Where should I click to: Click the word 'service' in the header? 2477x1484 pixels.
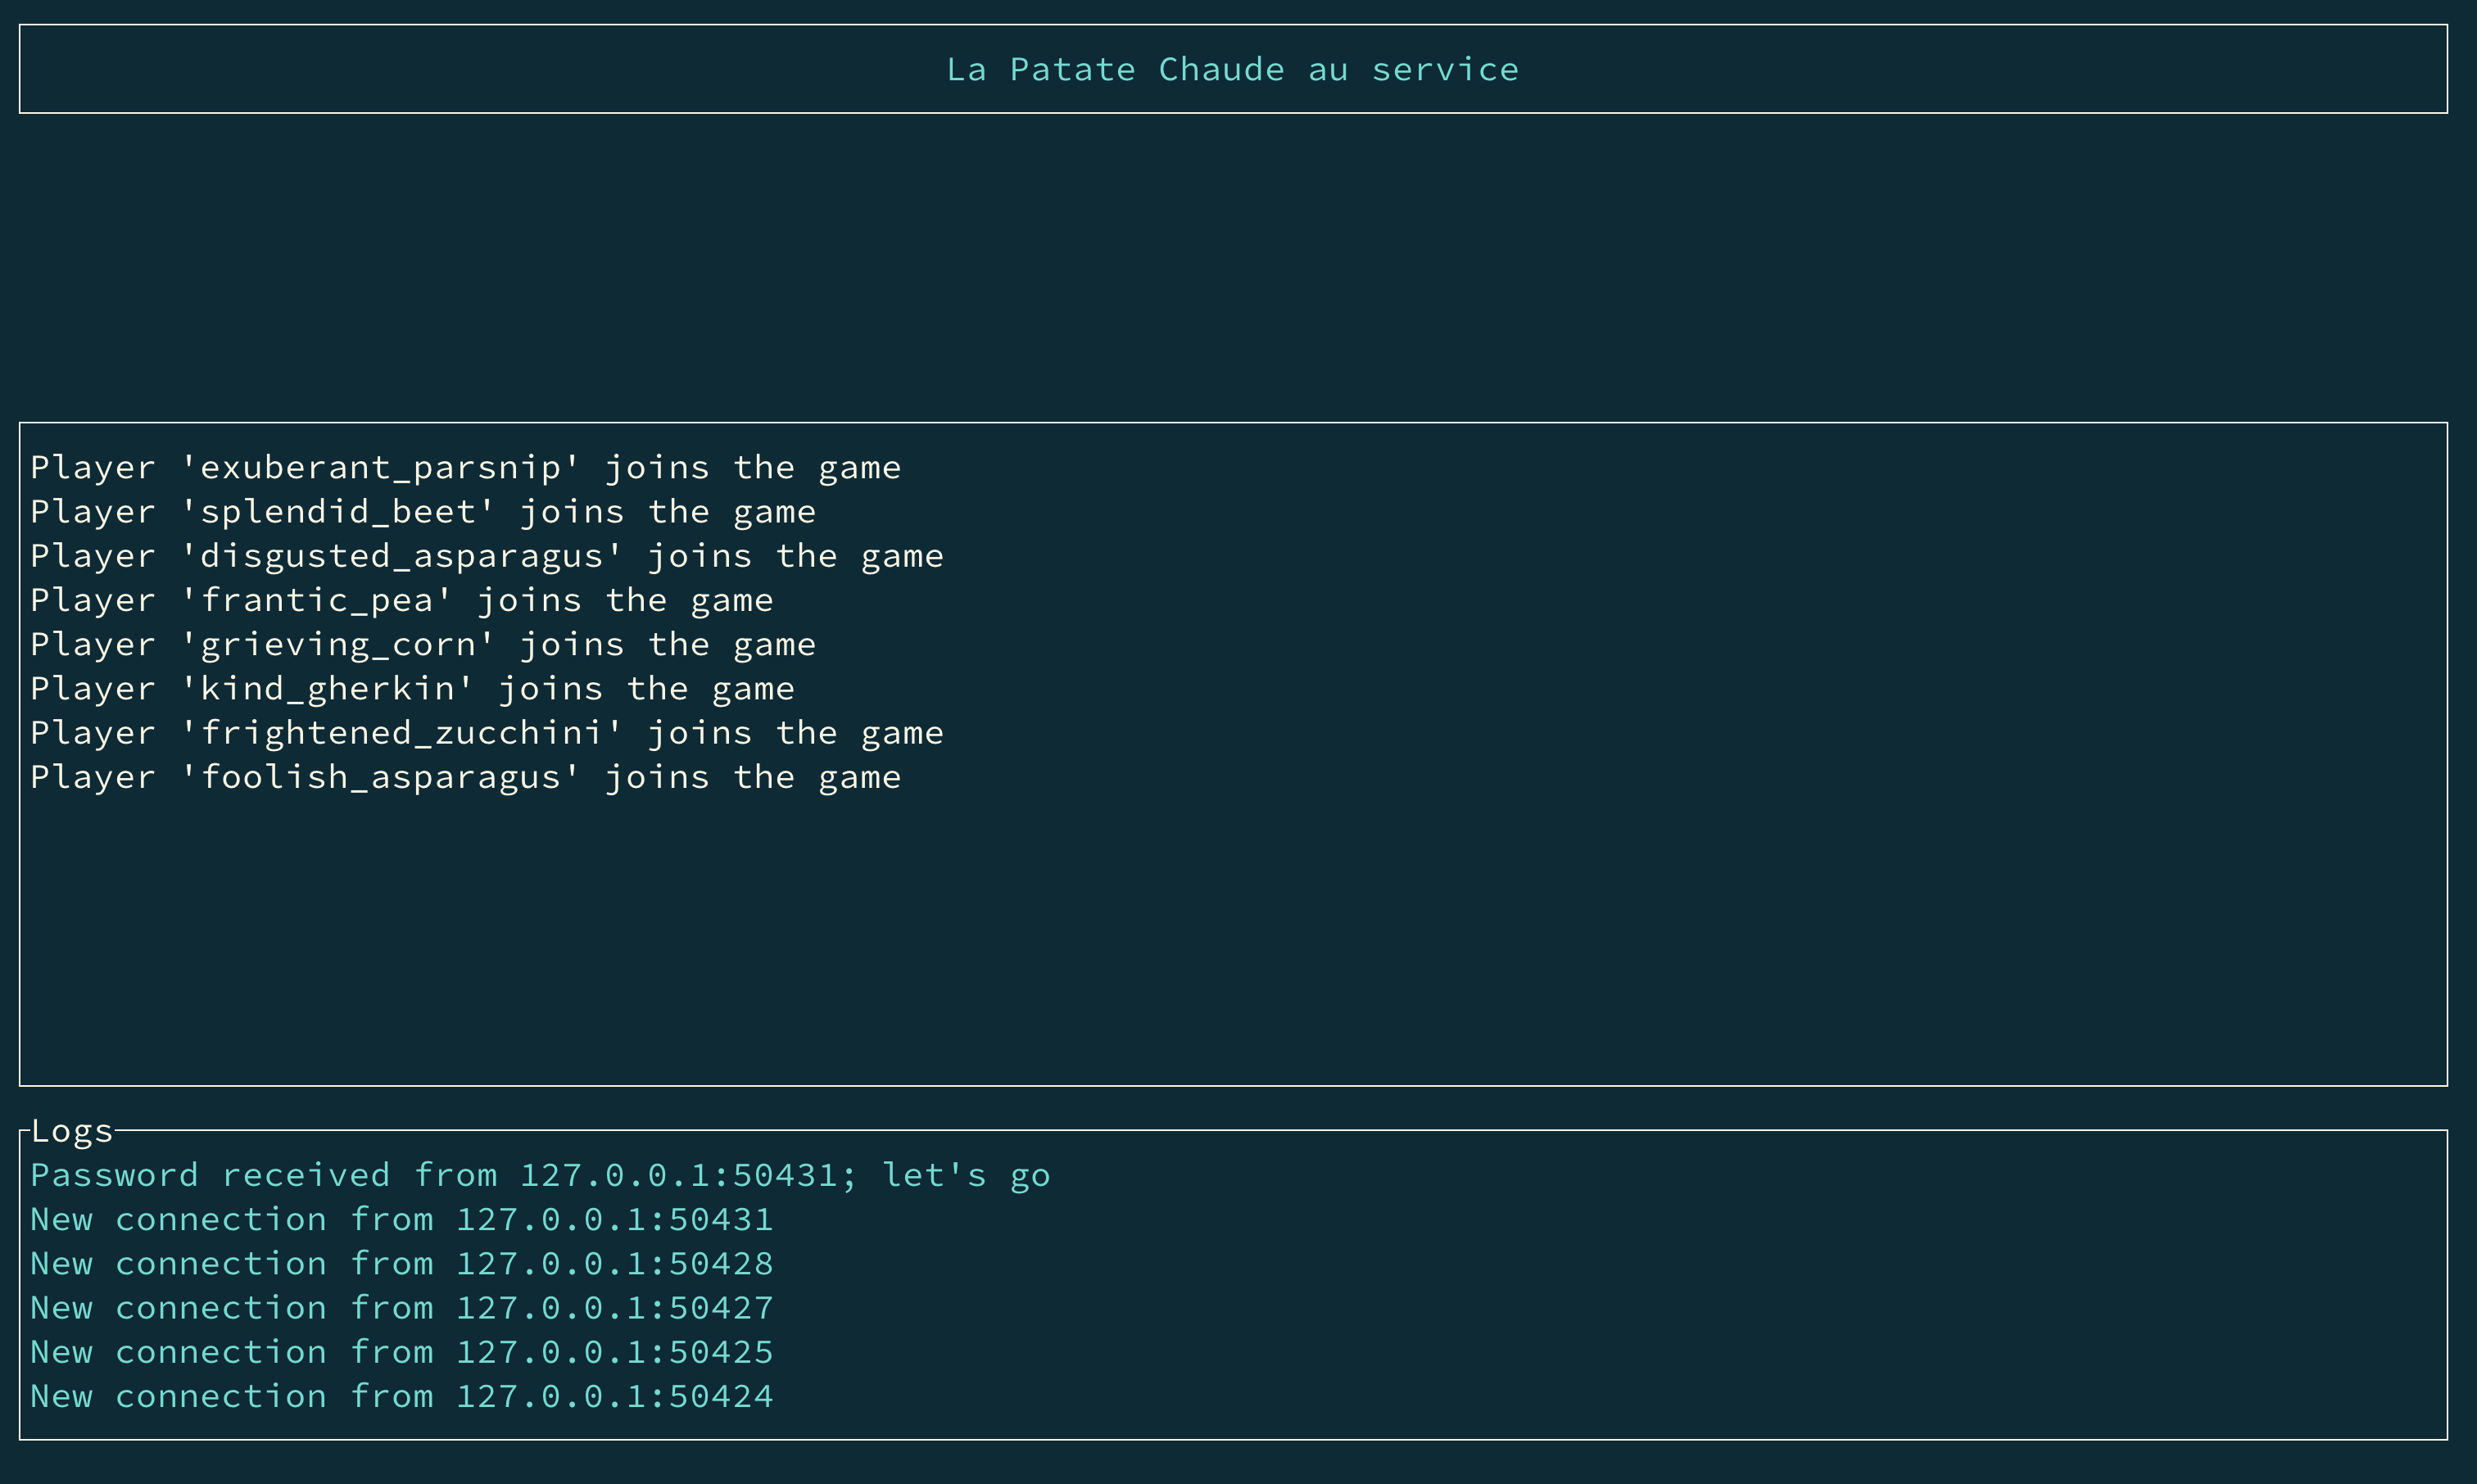(x=1444, y=69)
